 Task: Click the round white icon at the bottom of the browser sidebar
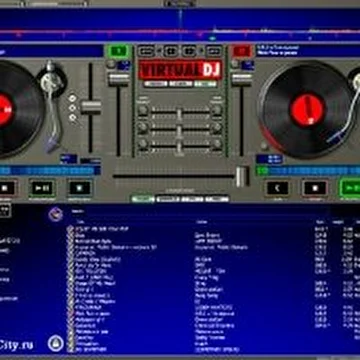coord(56,343)
